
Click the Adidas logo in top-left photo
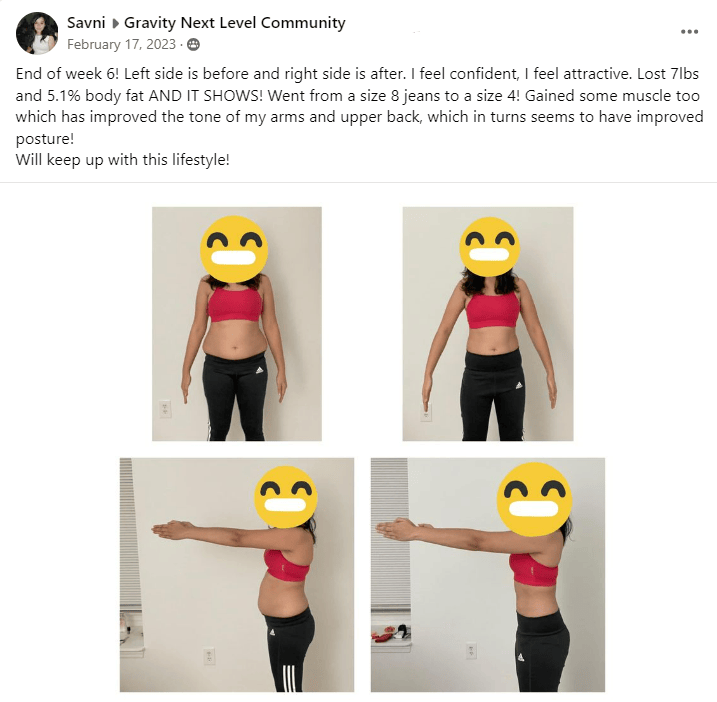pos(260,370)
